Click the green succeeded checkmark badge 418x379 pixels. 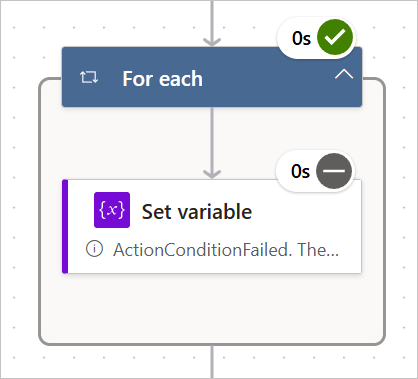tap(335, 37)
